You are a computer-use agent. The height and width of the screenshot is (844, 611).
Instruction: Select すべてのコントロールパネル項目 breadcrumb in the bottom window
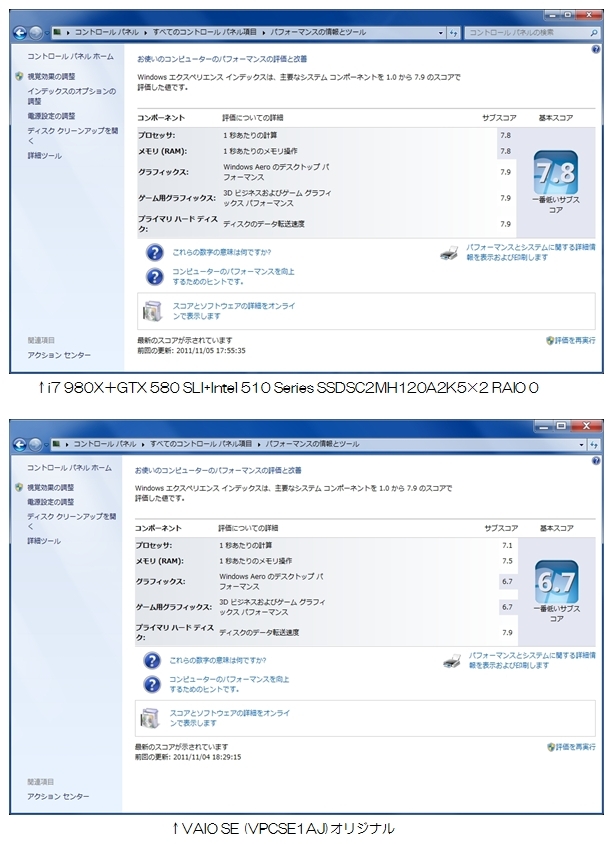(201, 444)
